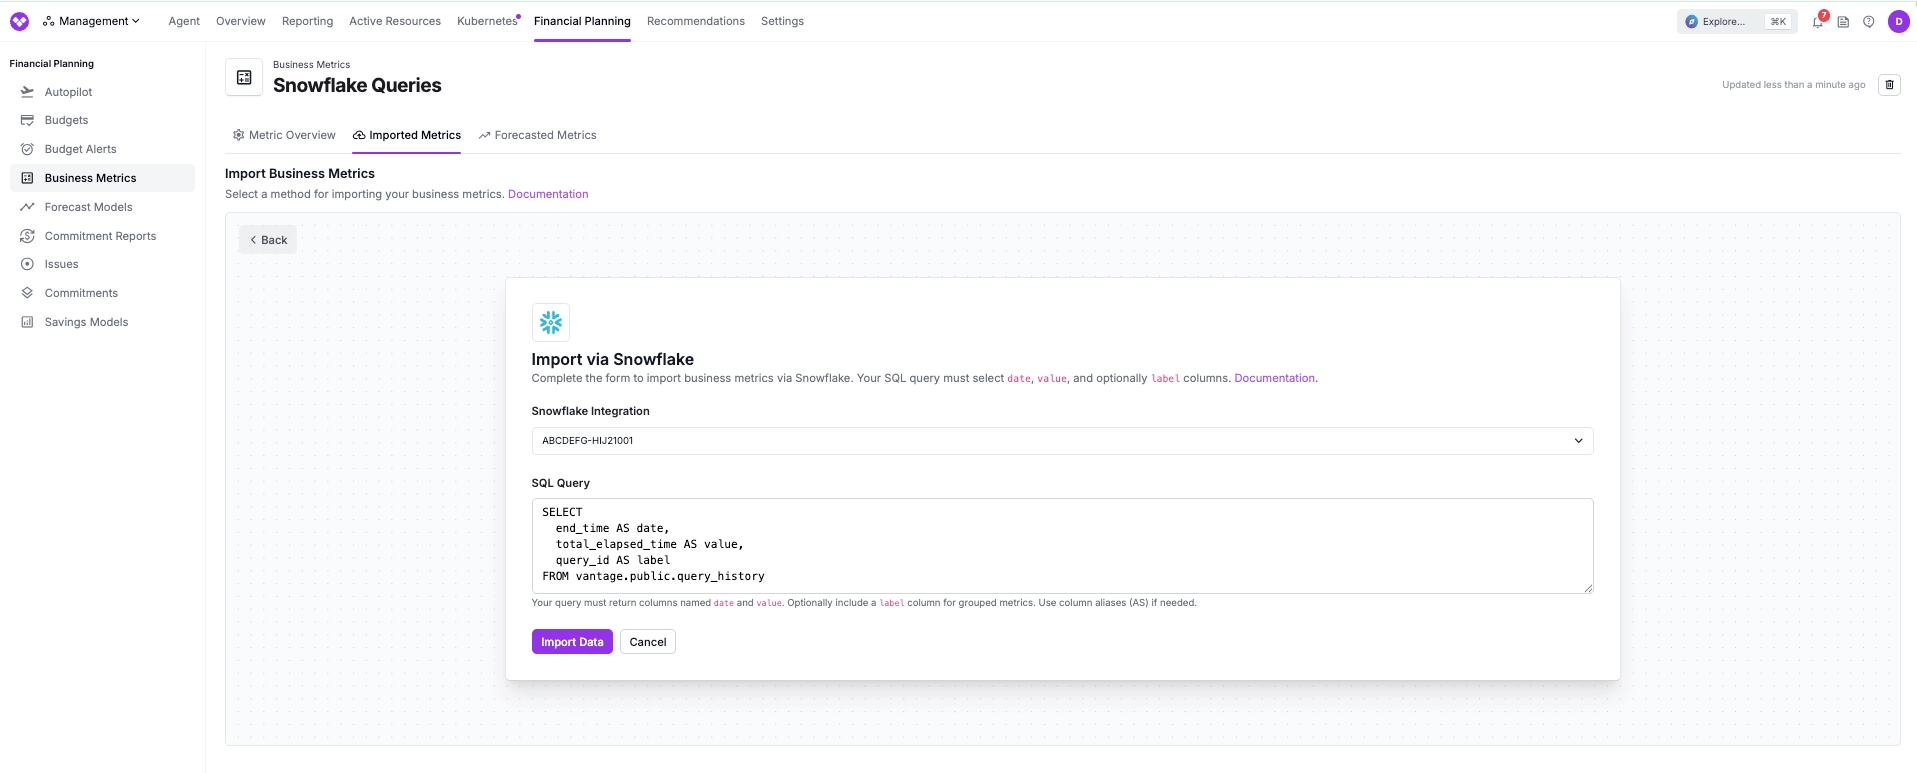This screenshot has width=1917, height=773.
Task: Go to the Agent nav item
Action: pyautogui.click(x=184, y=21)
